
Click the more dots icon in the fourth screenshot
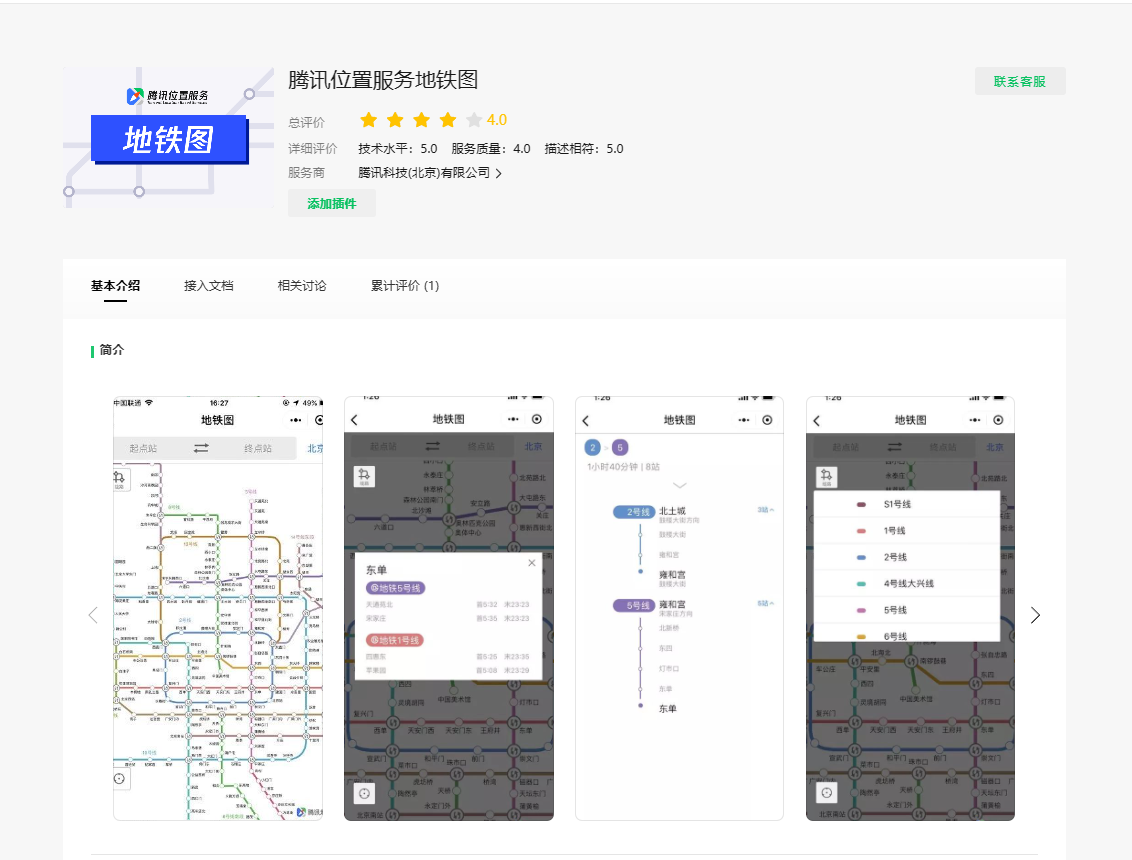(x=975, y=420)
